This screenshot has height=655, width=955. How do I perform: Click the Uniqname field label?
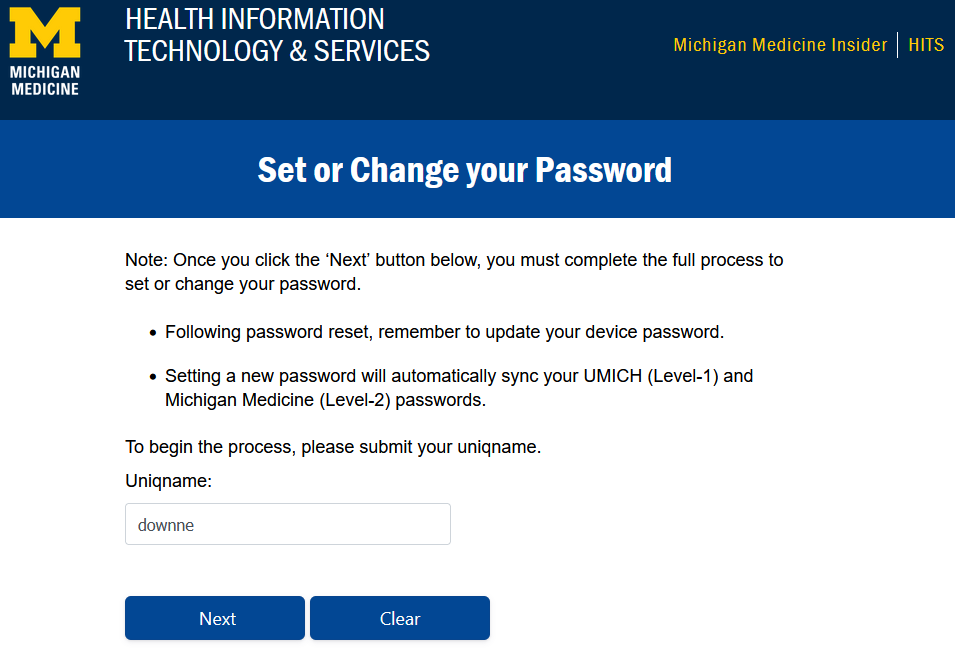click(169, 481)
